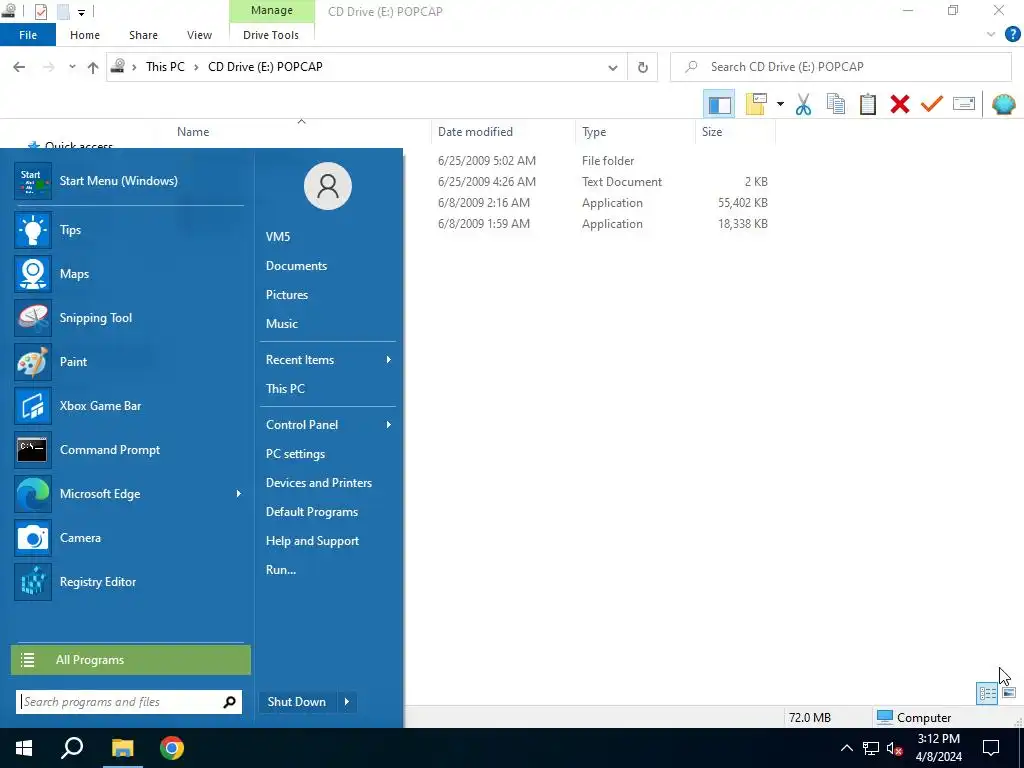The image size is (1024, 768).
Task: Open taskbar notification center icon
Action: point(991,748)
